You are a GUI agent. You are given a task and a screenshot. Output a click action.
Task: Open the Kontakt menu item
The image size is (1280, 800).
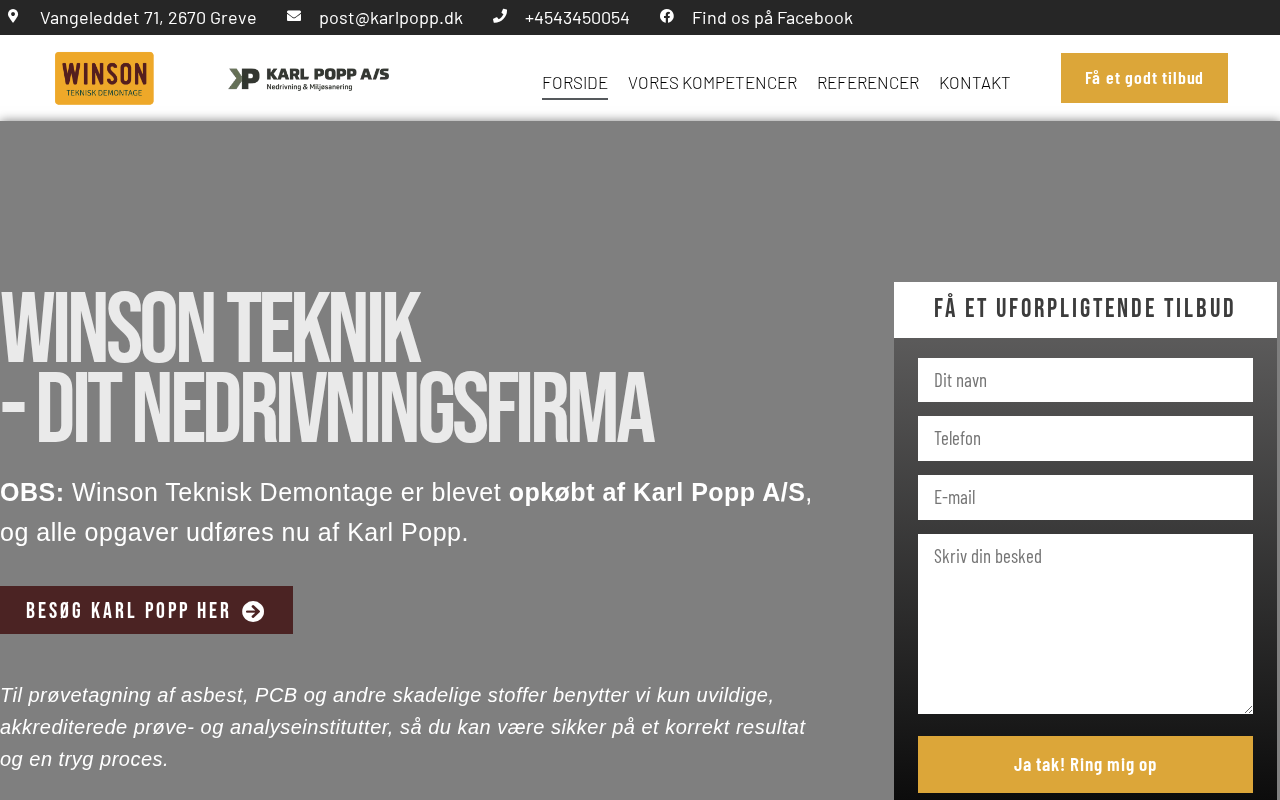click(975, 83)
